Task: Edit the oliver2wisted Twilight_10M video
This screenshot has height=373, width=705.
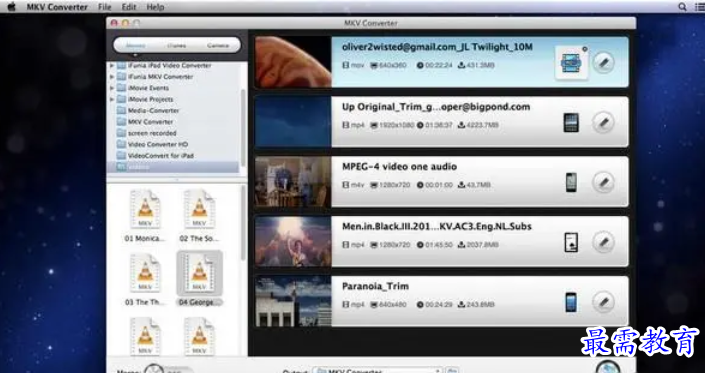Action: [x=603, y=62]
